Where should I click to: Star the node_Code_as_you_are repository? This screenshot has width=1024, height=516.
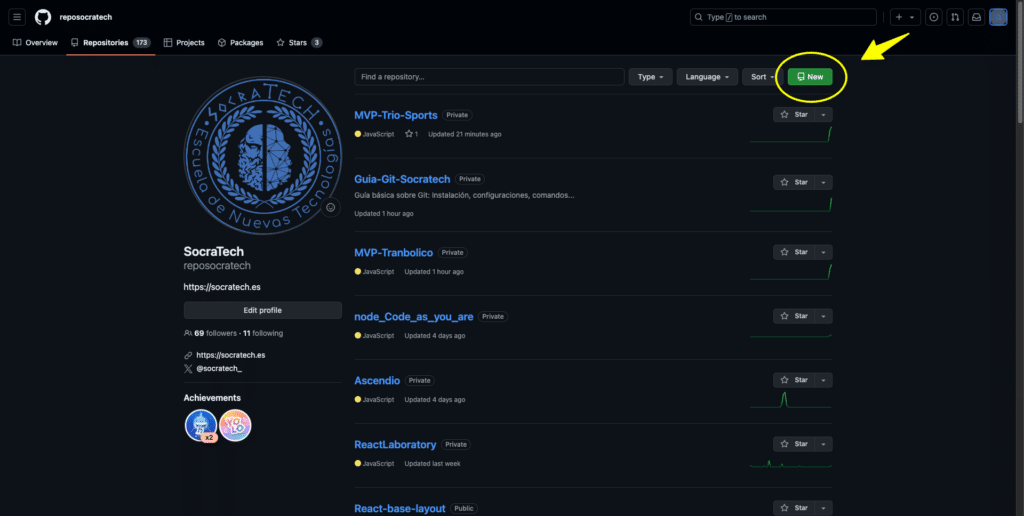coord(793,316)
